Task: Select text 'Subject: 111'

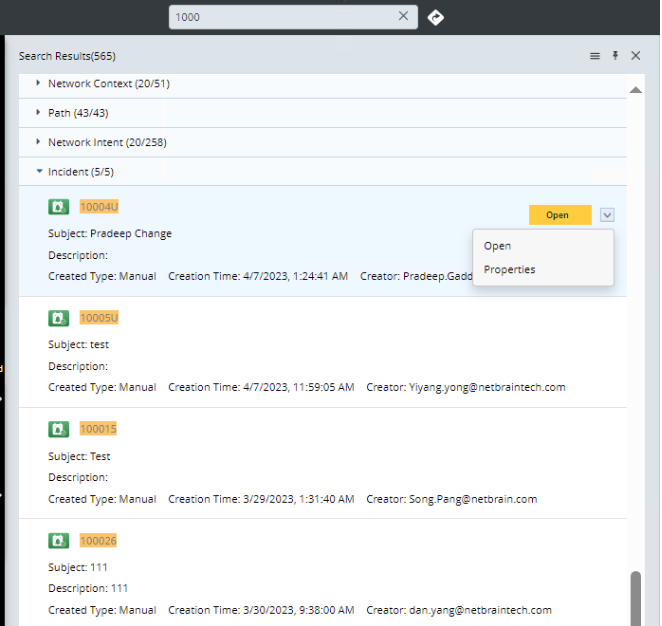Action: (x=78, y=567)
